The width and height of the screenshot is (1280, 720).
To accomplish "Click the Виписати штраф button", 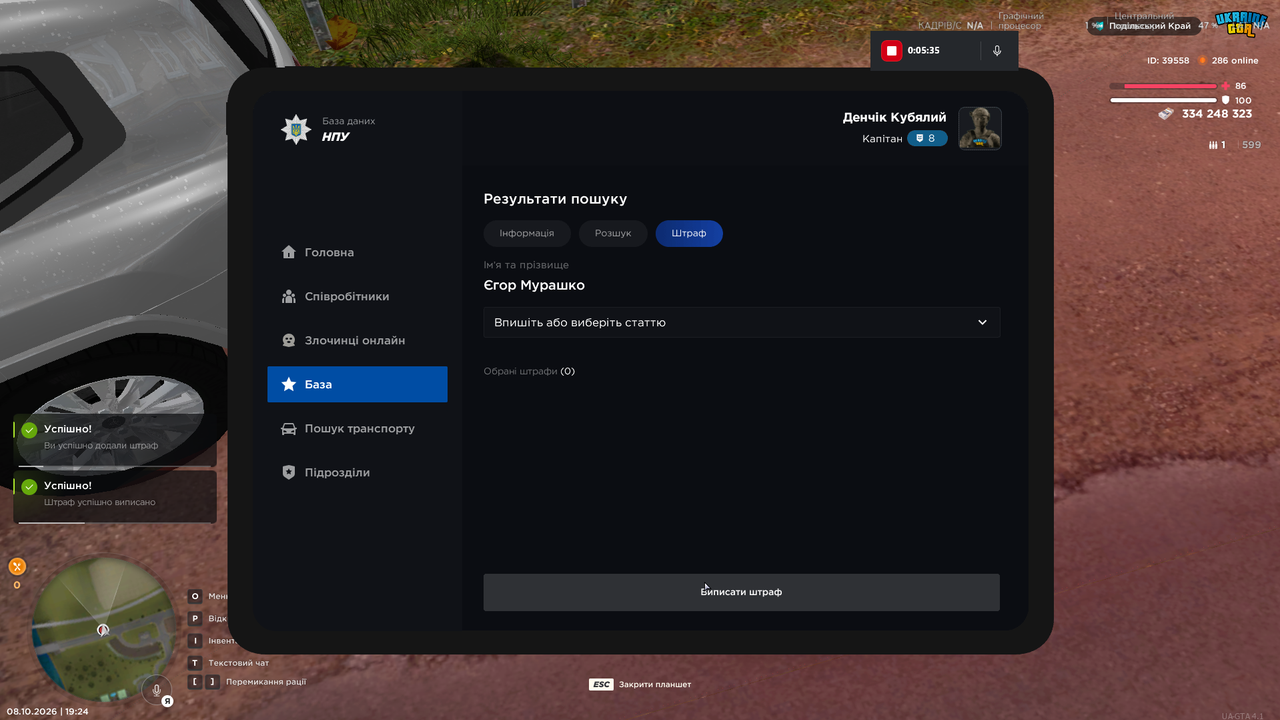I will (x=742, y=592).
